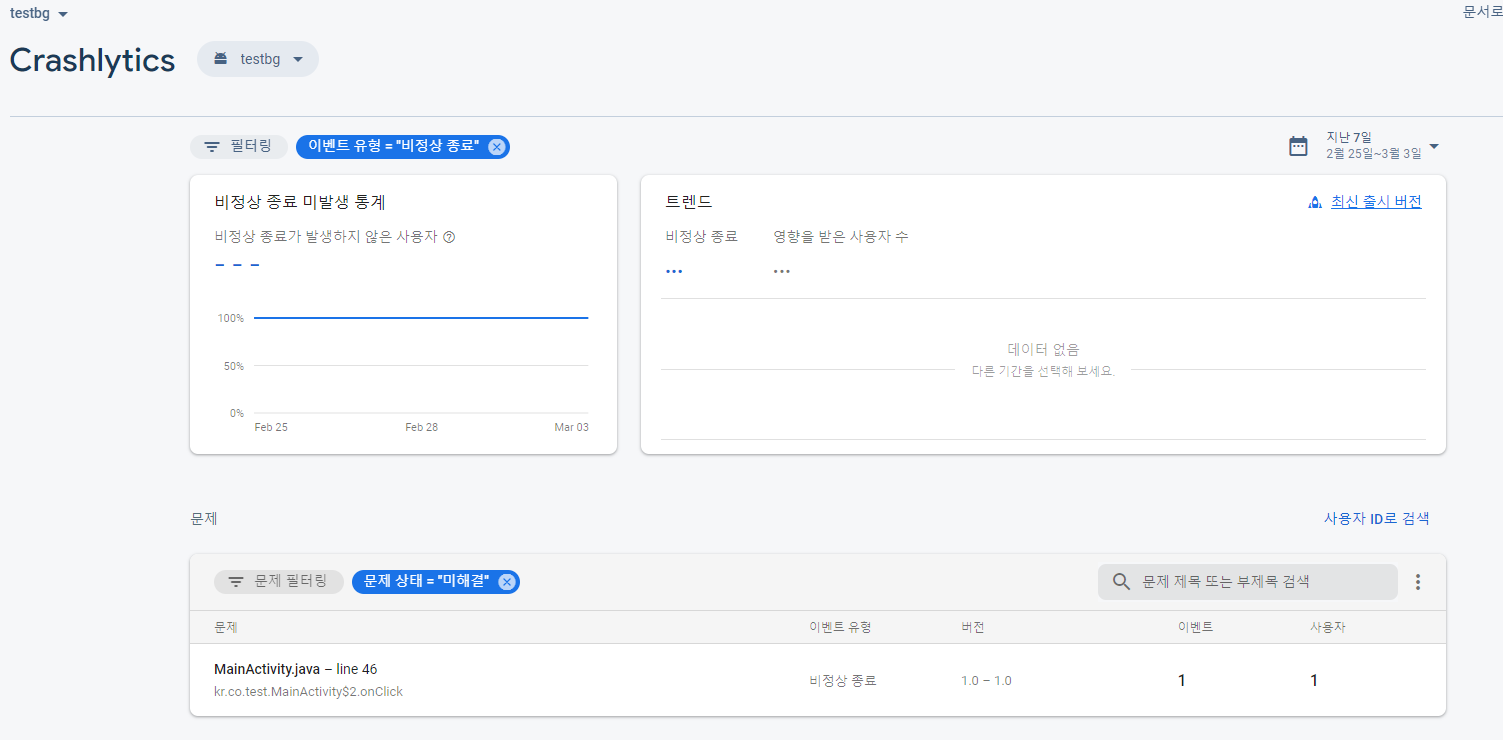
Task: Click the Feb 28 axis label
Action: pos(421,427)
